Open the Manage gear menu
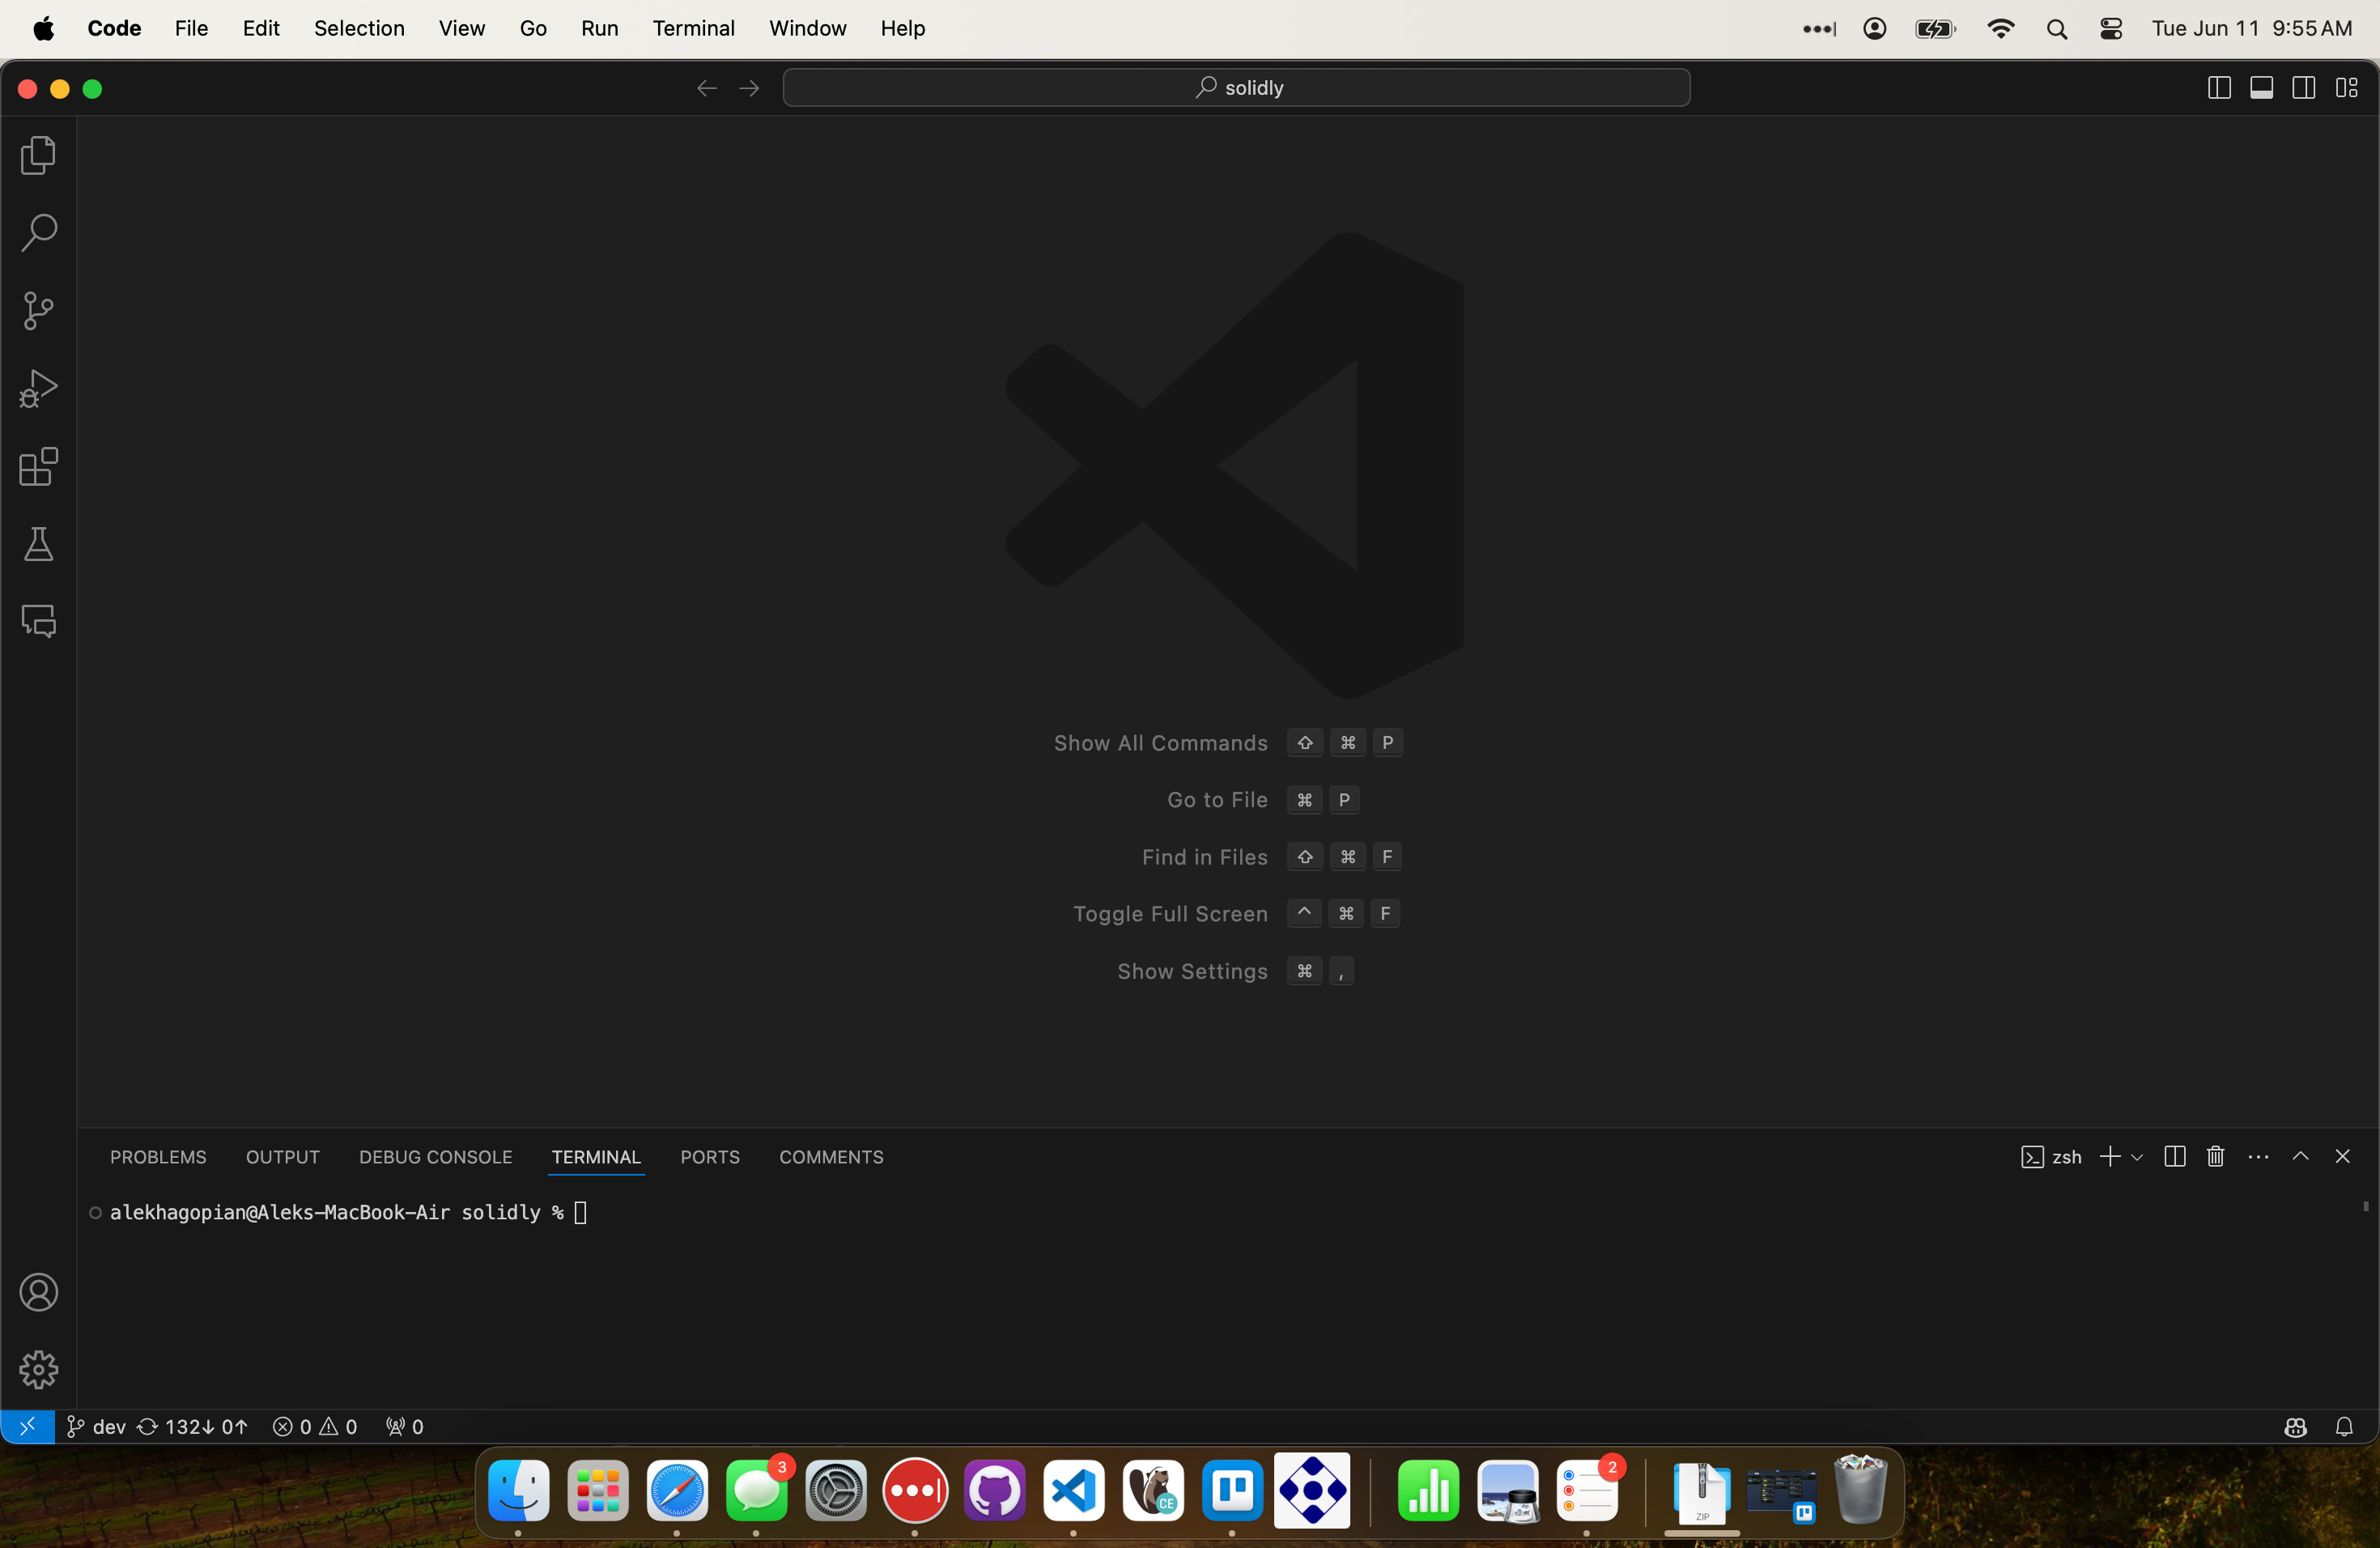 [x=38, y=1369]
